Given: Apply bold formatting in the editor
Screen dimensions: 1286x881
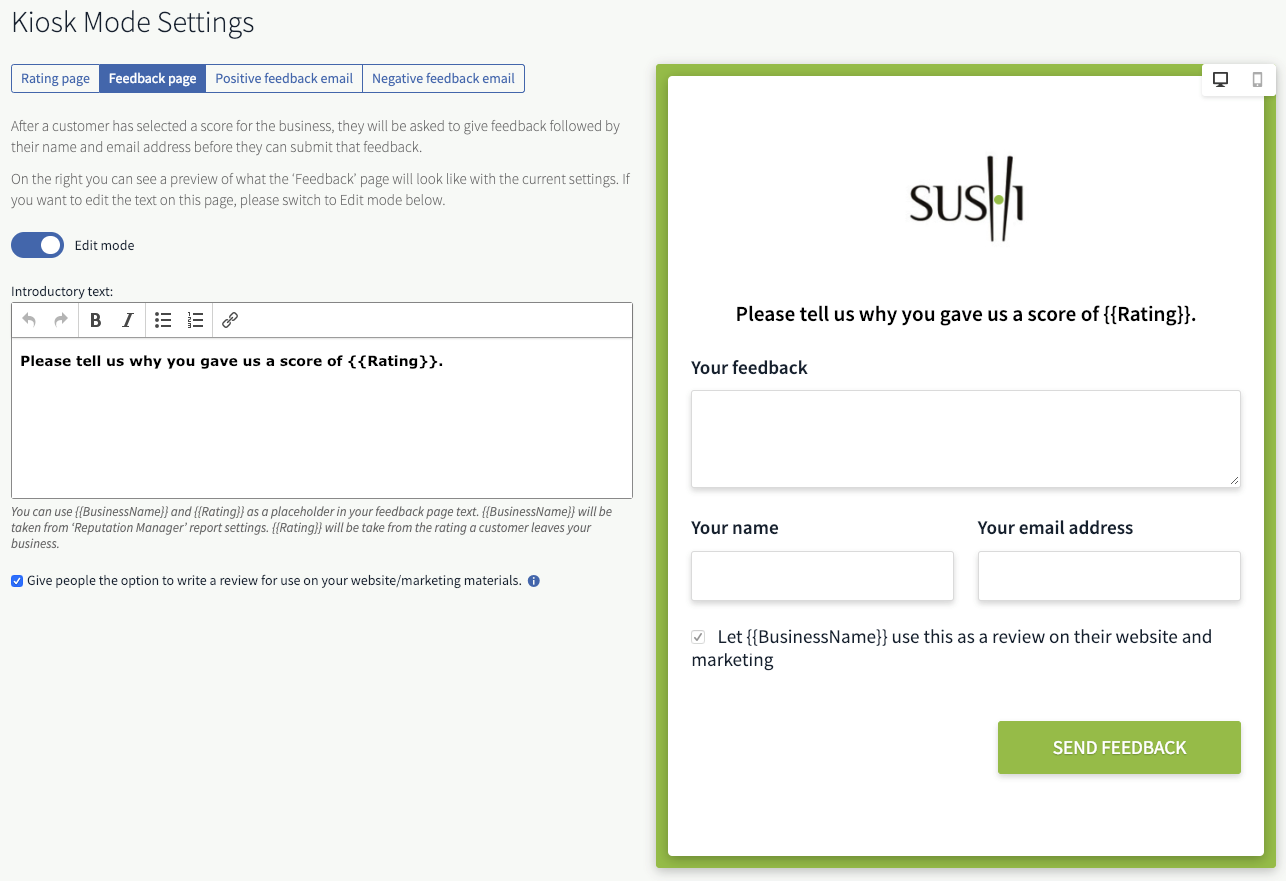Looking at the screenshot, I should (96, 320).
